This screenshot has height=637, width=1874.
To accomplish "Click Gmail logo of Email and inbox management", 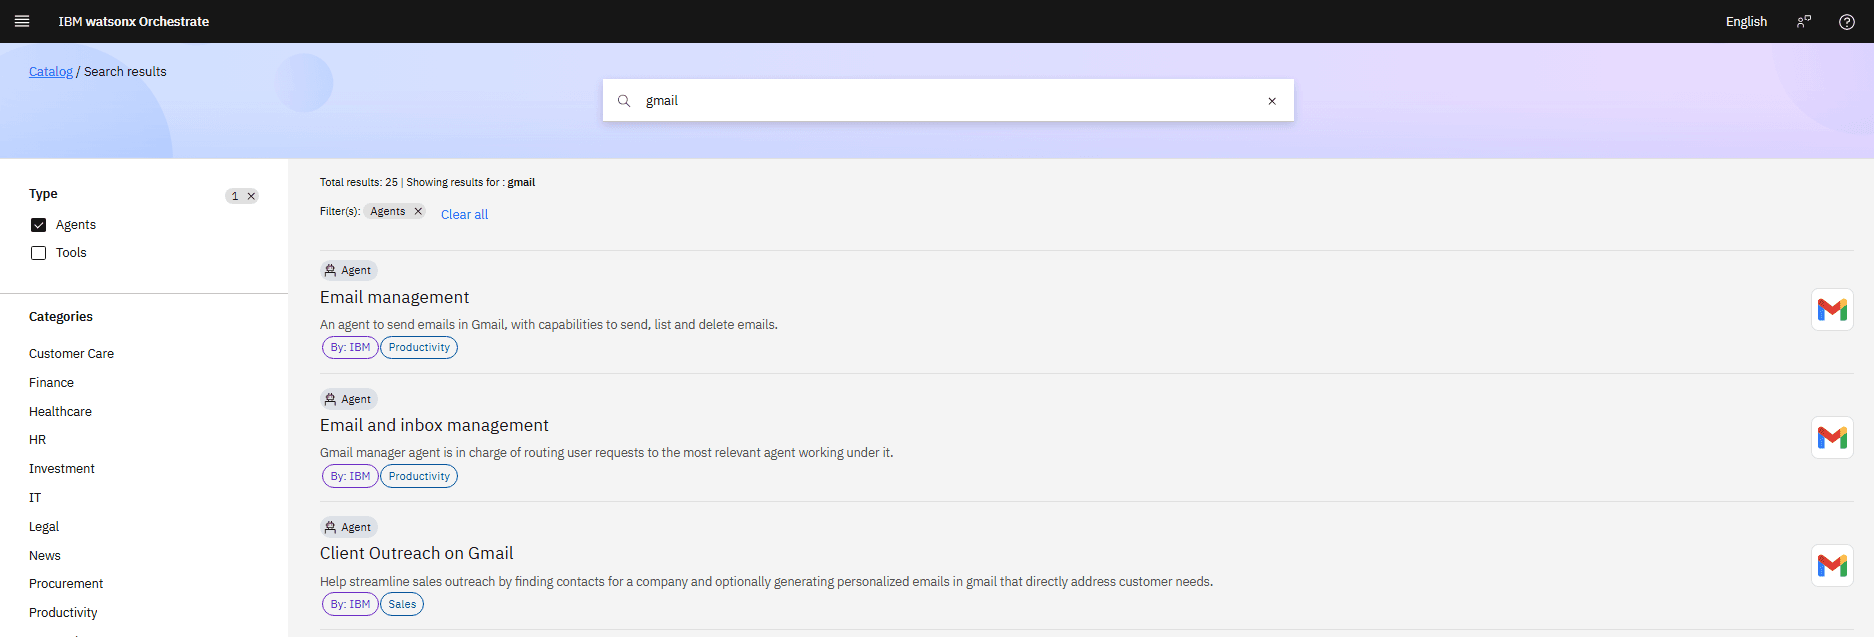I will pyautogui.click(x=1832, y=438).
